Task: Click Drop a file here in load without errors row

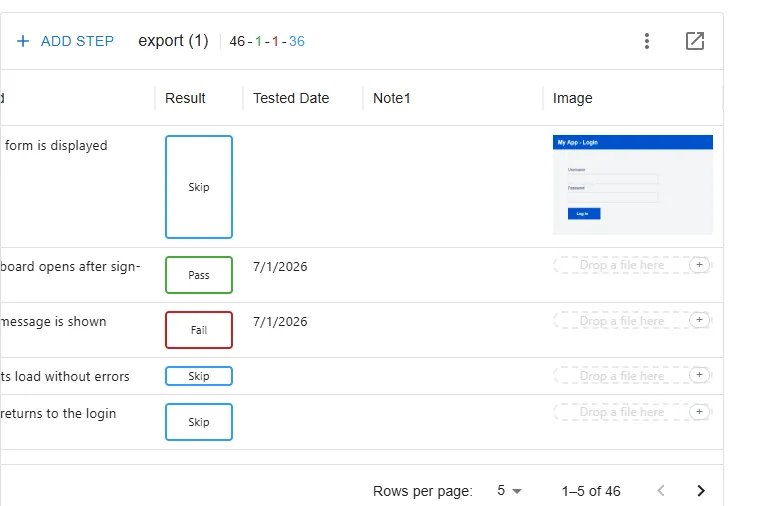Action: pyautogui.click(x=622, y=376)
